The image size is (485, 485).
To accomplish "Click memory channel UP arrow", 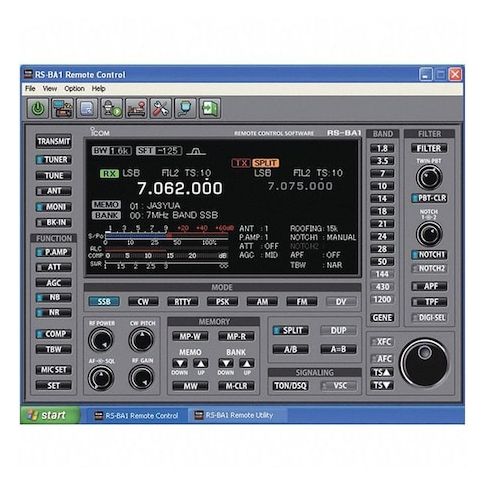I will [x=201, y=363].
